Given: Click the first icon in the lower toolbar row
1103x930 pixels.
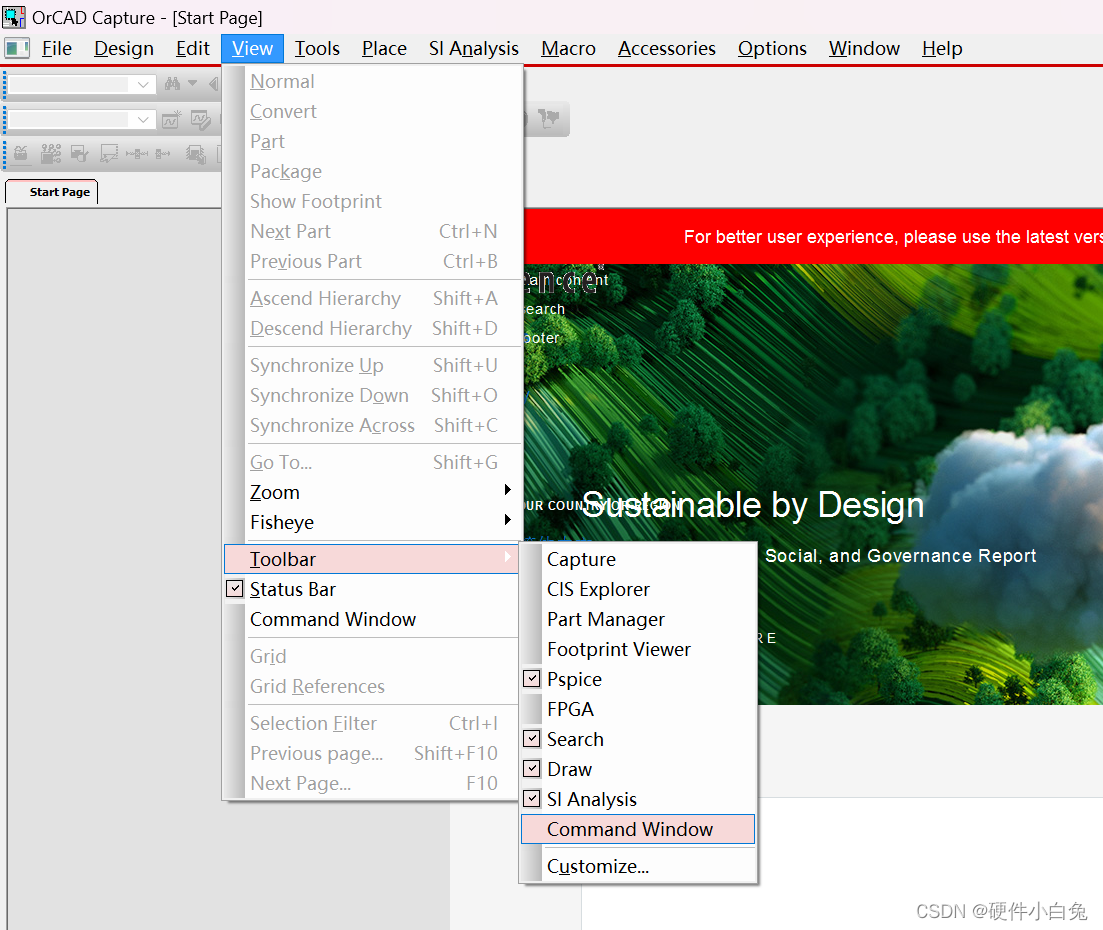Looking at the screenshot, I should click(x=20, y=155).
